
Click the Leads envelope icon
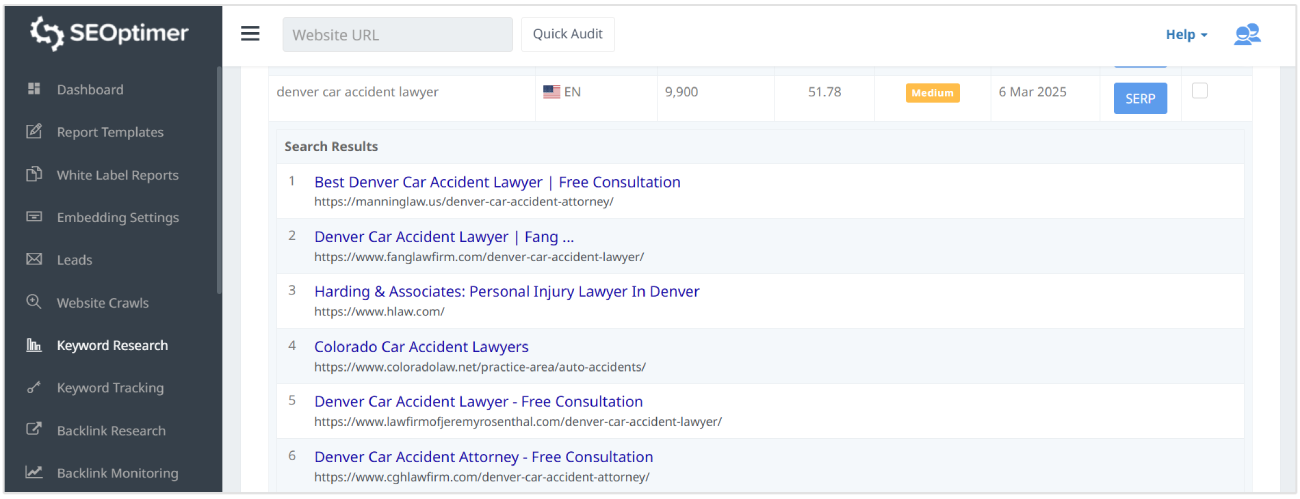coord(34,259)
